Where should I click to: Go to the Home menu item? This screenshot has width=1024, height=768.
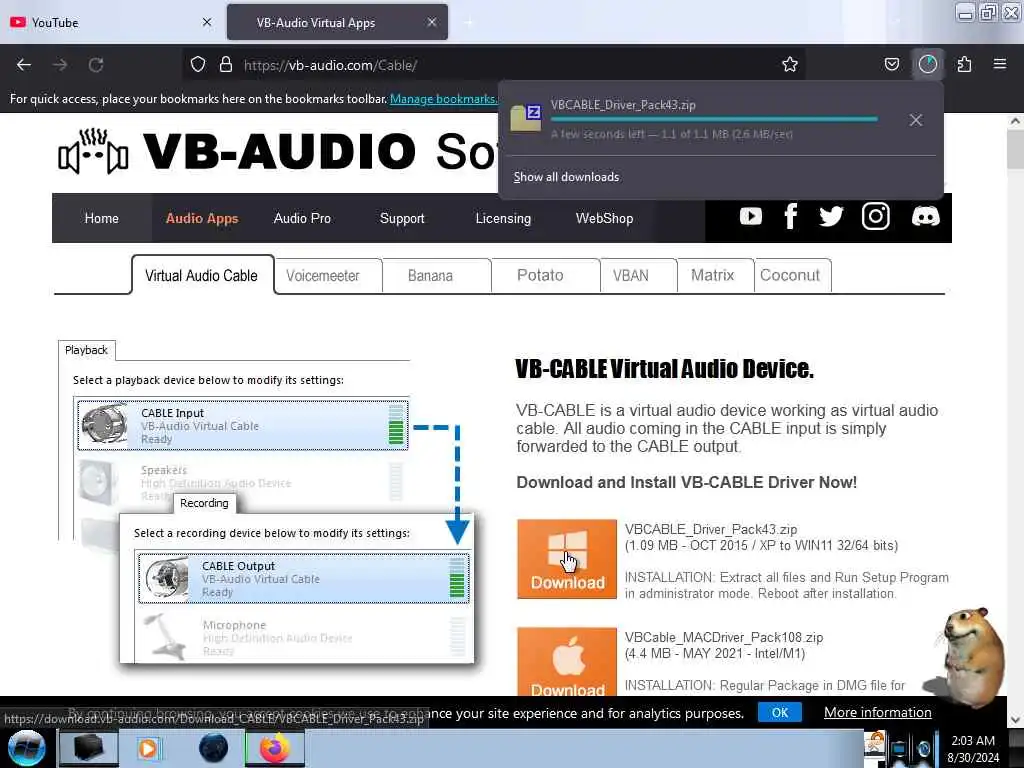101,218
